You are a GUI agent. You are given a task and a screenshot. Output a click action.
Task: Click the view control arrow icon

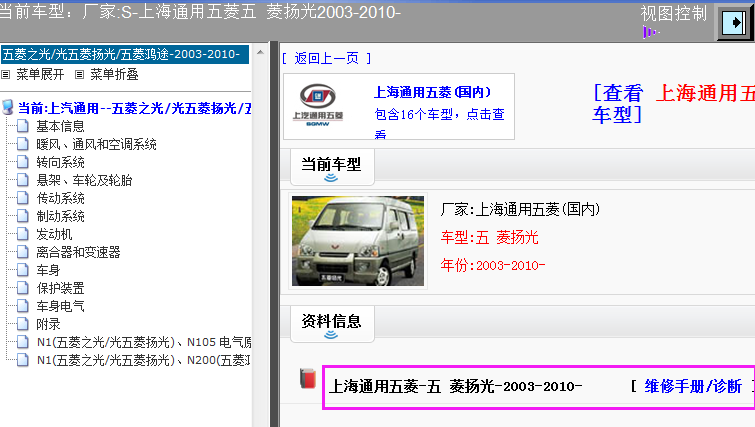[x=735, y=23]
